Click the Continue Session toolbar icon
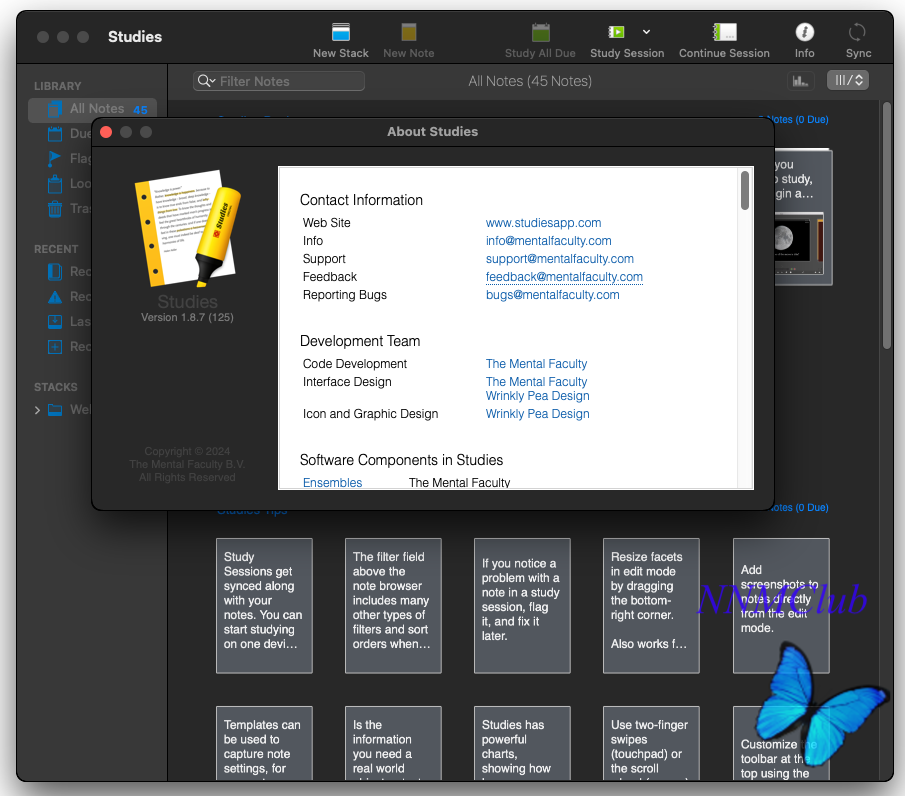 (724, 32)
